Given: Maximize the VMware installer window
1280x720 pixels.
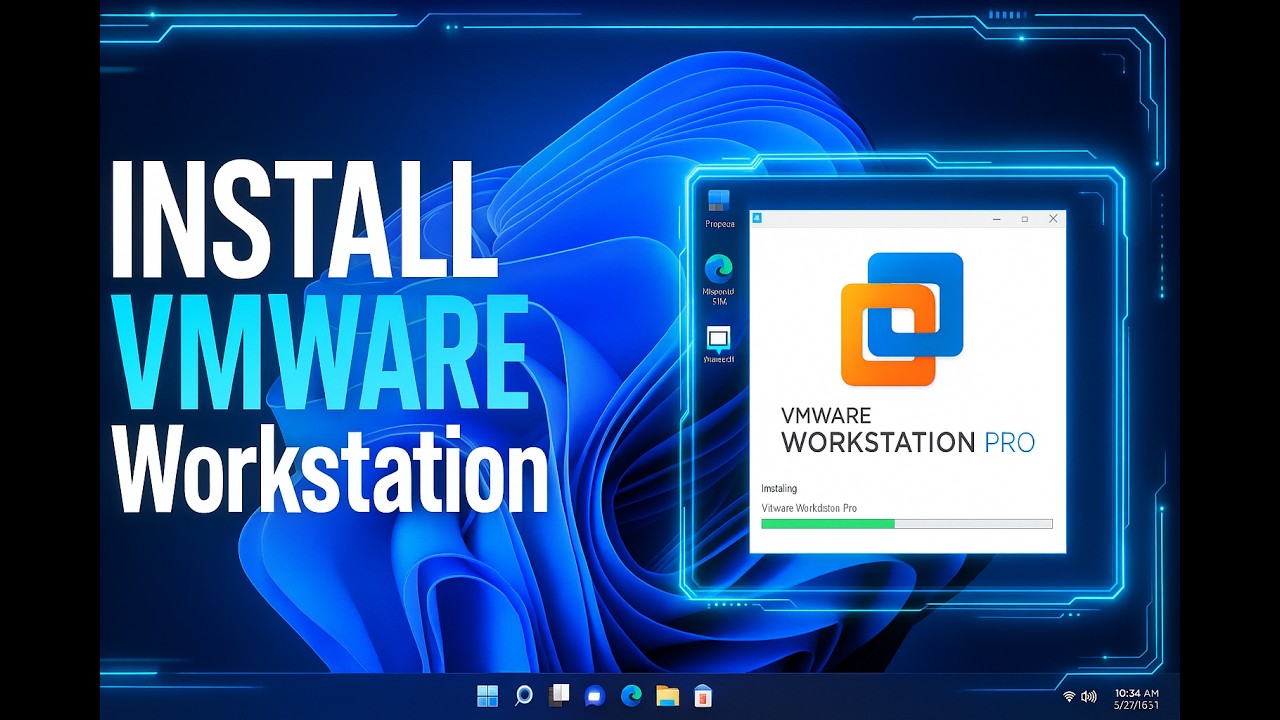Looking at the screenshot, I should click(x=1024, y=218).
